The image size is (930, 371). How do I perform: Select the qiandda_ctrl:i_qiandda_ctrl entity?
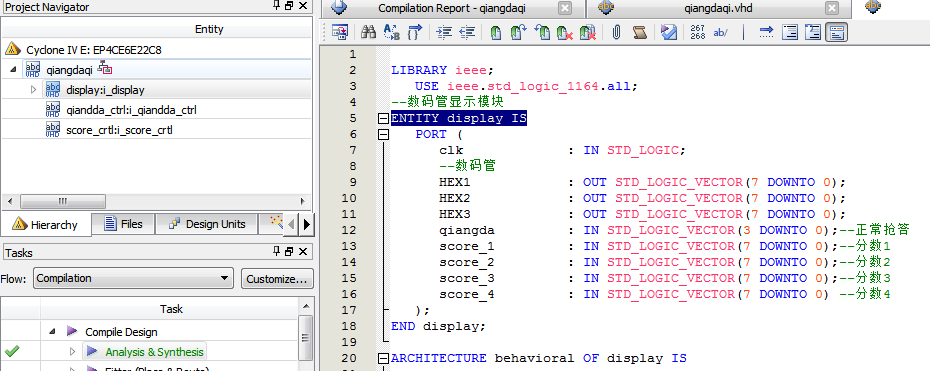click(x=131, y=110)
